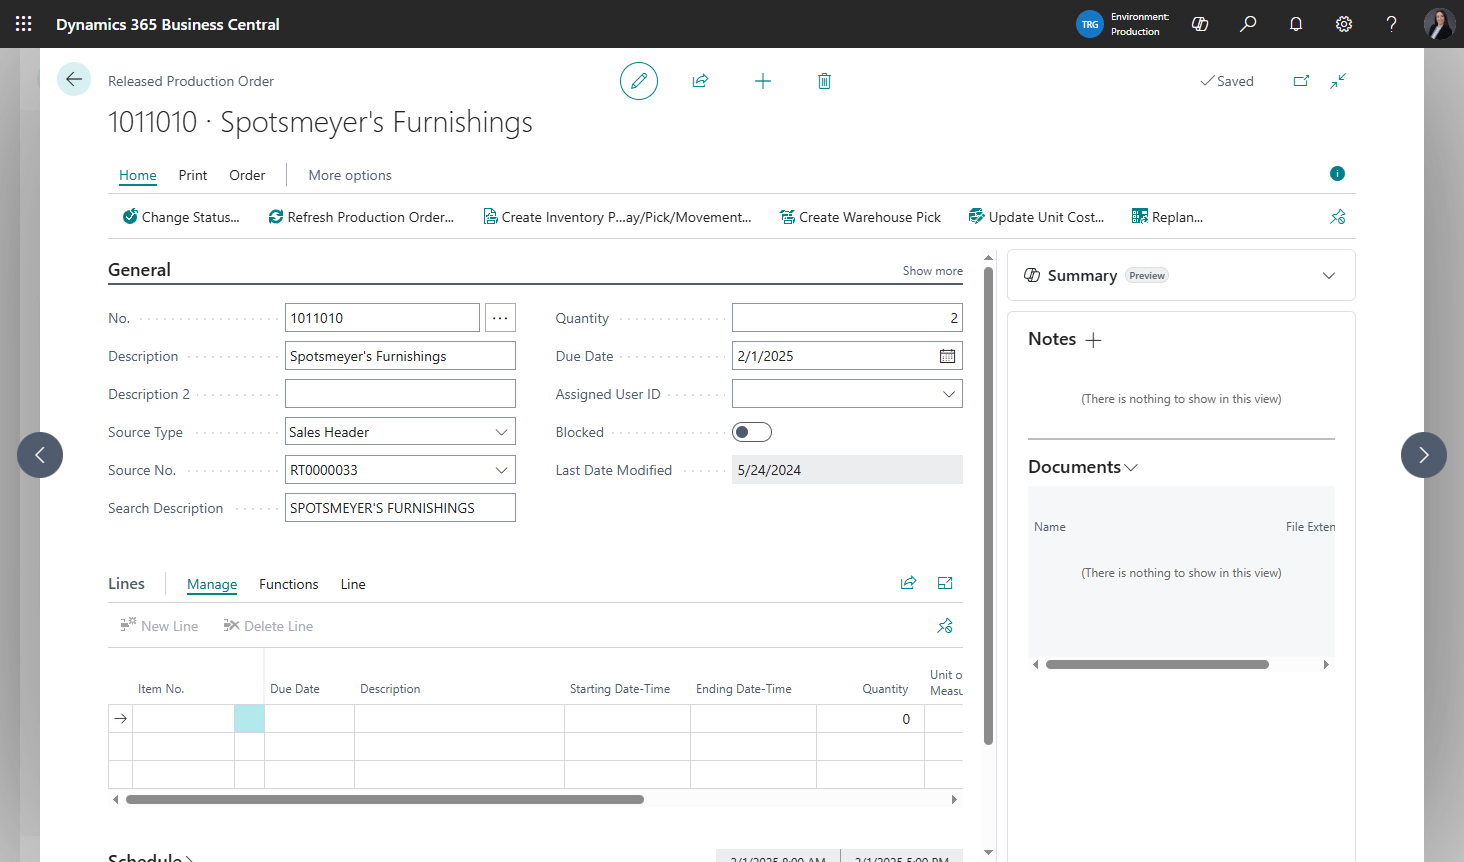Open the Line menu in Lines
Image resolution: width=1464 pixels, height=862 pixels.
(353, 584)
